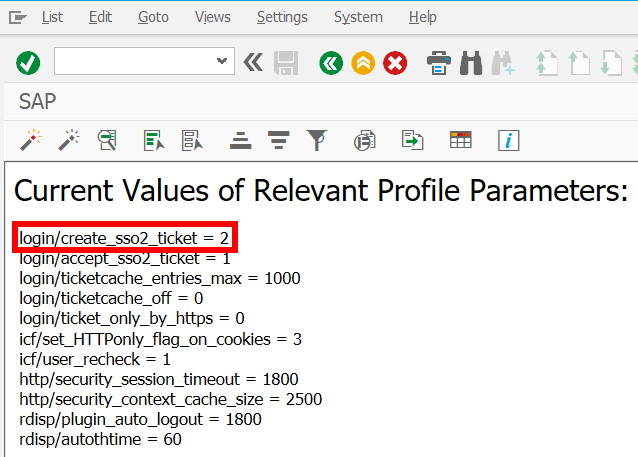Open the System menu
The width and height of the screenshot is (638, 457).
(358, 17)
